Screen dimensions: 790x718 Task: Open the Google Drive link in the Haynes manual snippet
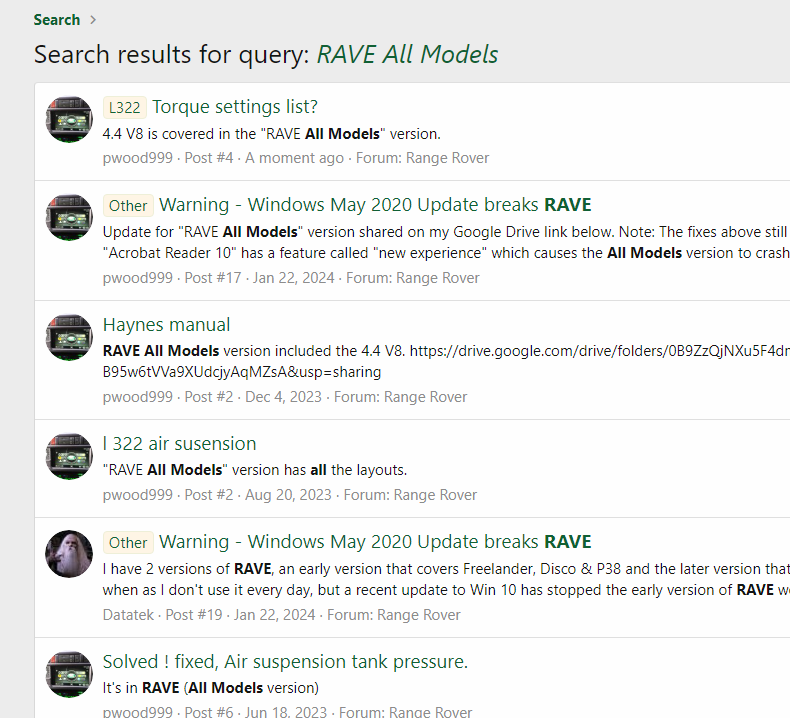click(x=599, y=351)
